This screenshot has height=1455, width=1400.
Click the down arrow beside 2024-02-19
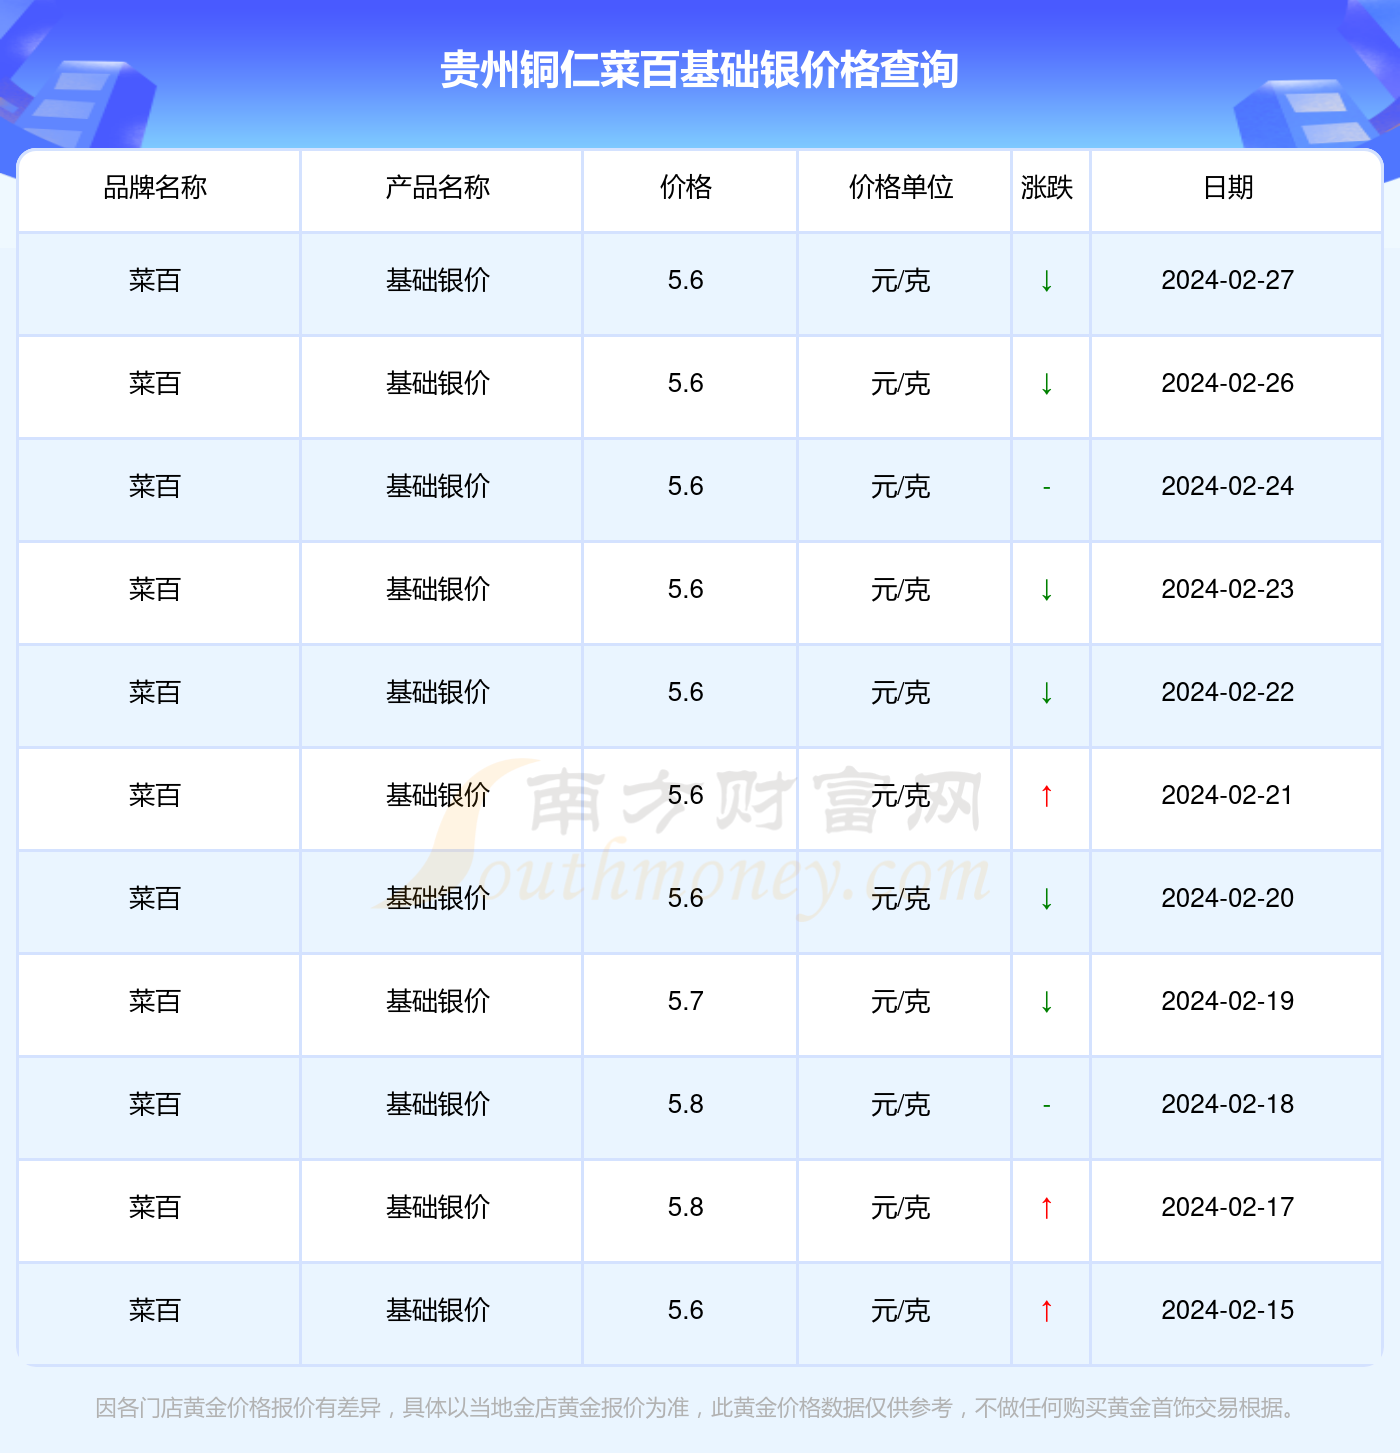click(x=1047, y=1002)
